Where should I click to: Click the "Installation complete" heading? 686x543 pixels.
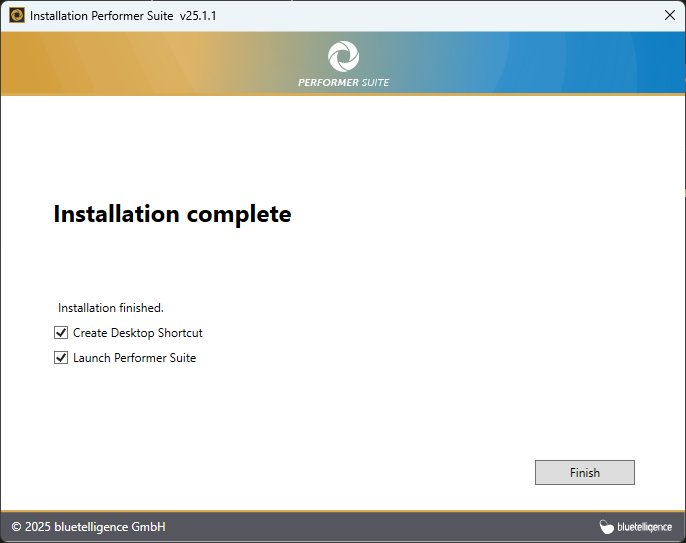pos(172,214)
